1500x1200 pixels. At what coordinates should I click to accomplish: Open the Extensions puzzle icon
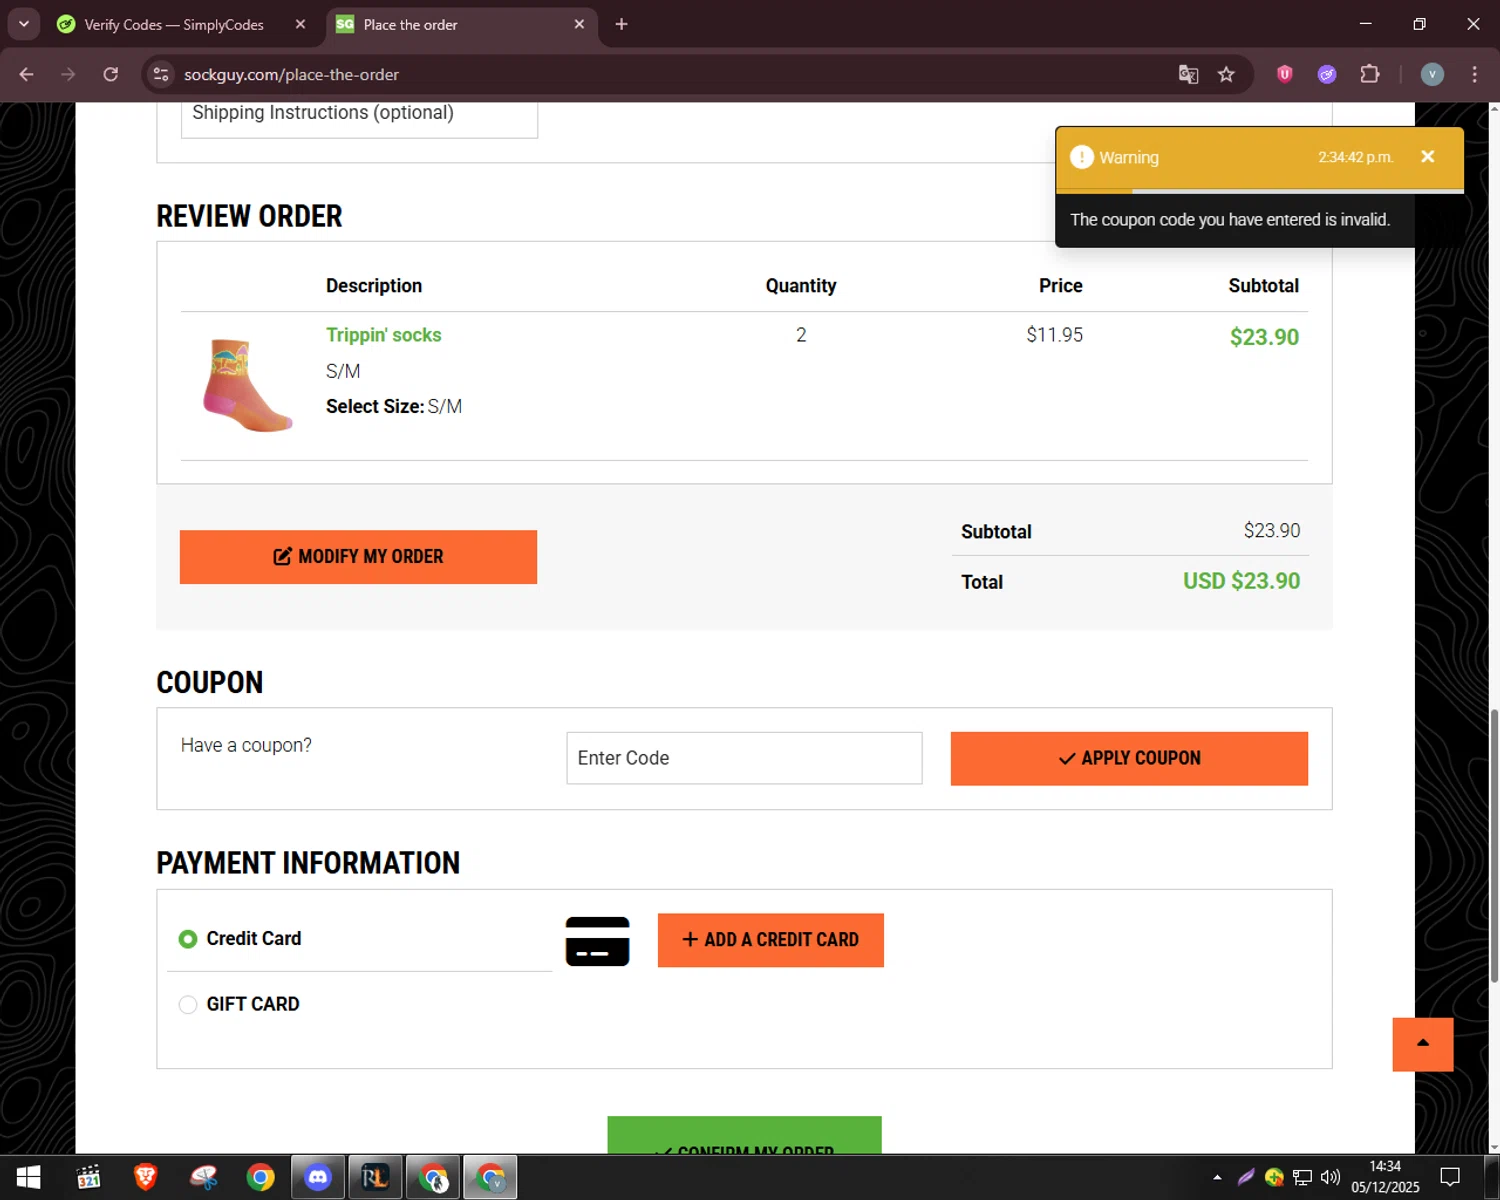pyautogui.click(x=1370, y=74)
